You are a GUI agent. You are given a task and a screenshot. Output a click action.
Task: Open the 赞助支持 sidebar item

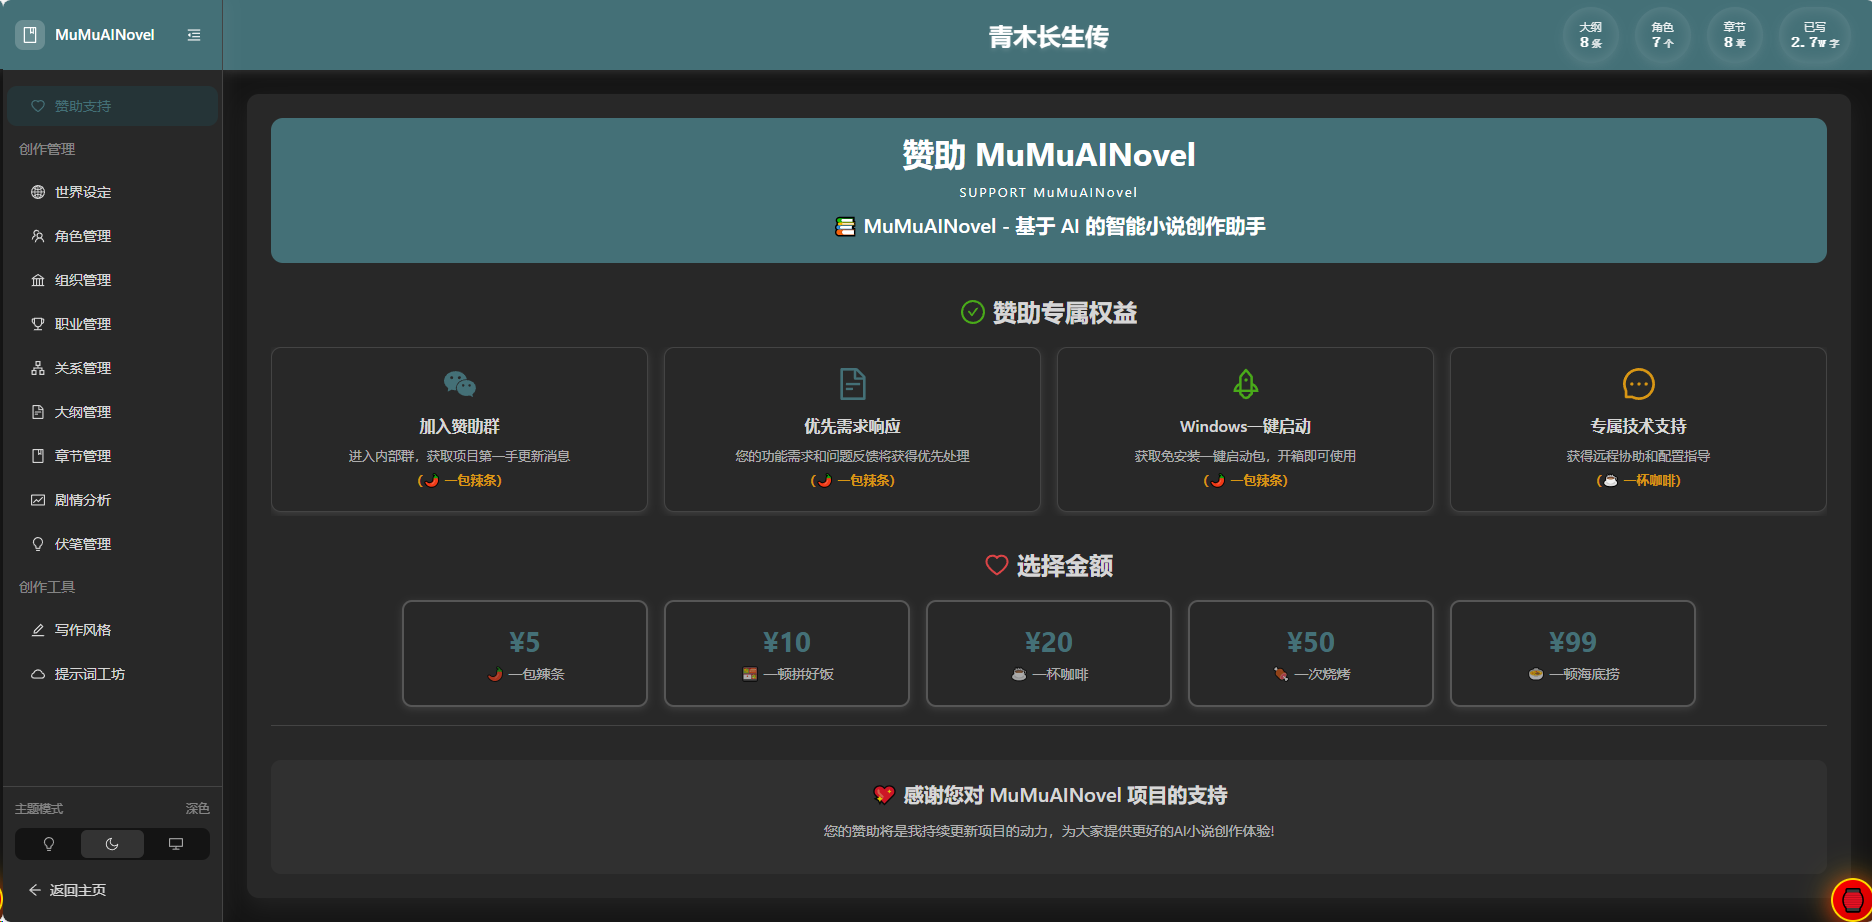(112, 106)
